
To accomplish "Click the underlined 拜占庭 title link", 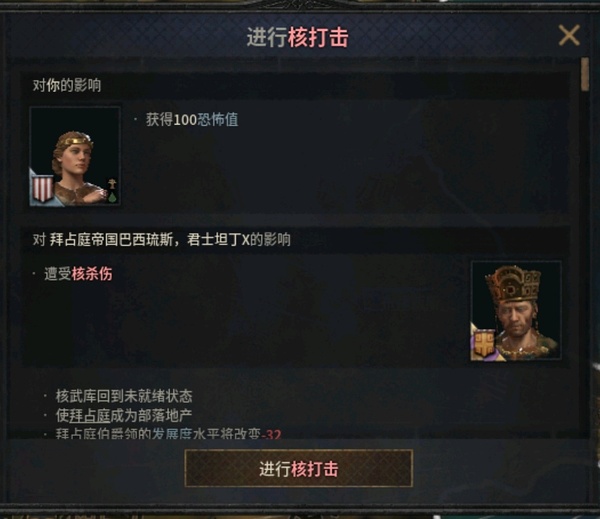I will coord(90,415).
